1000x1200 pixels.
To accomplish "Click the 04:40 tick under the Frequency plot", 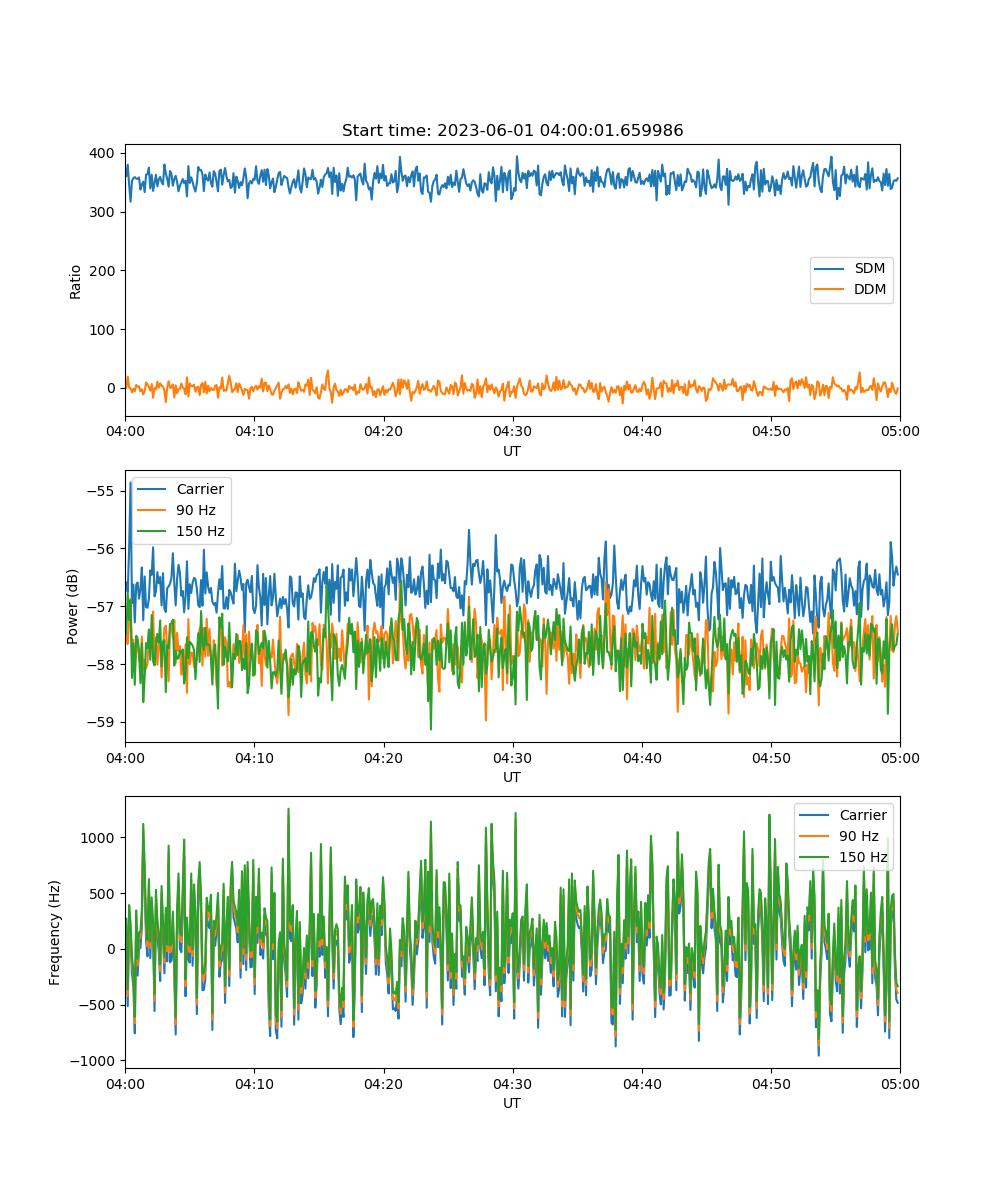I will (641, 1084).
